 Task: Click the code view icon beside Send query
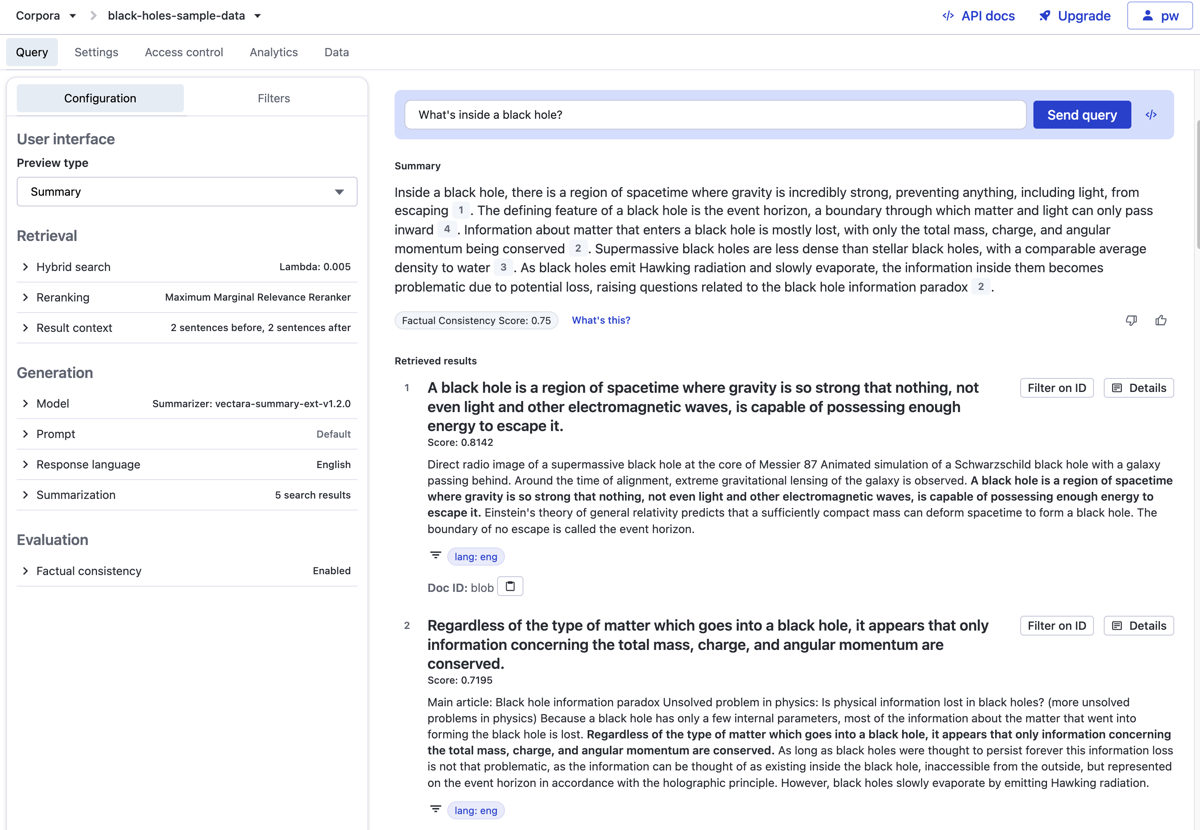coord(1151,115)
